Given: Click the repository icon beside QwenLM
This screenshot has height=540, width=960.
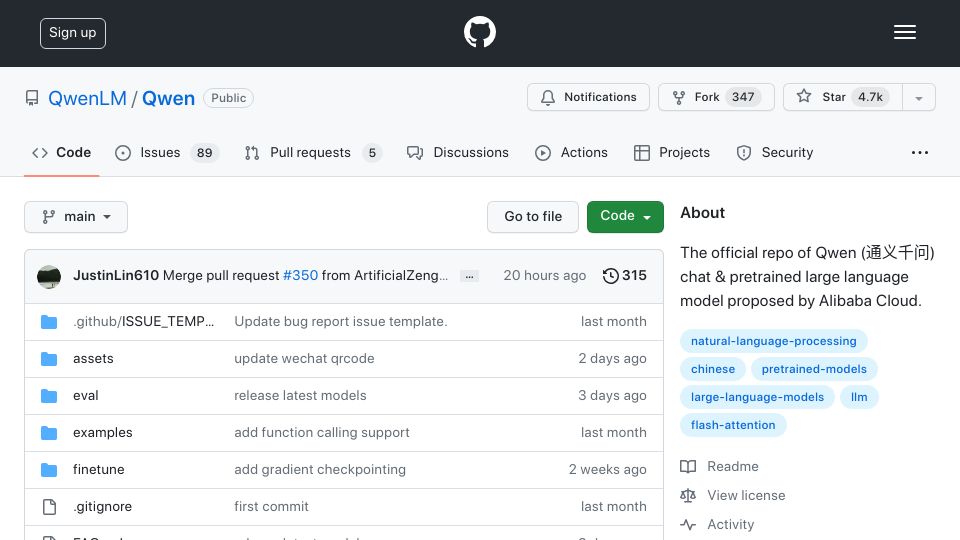Looking at the screenshot, I should (x=32, y=98).
